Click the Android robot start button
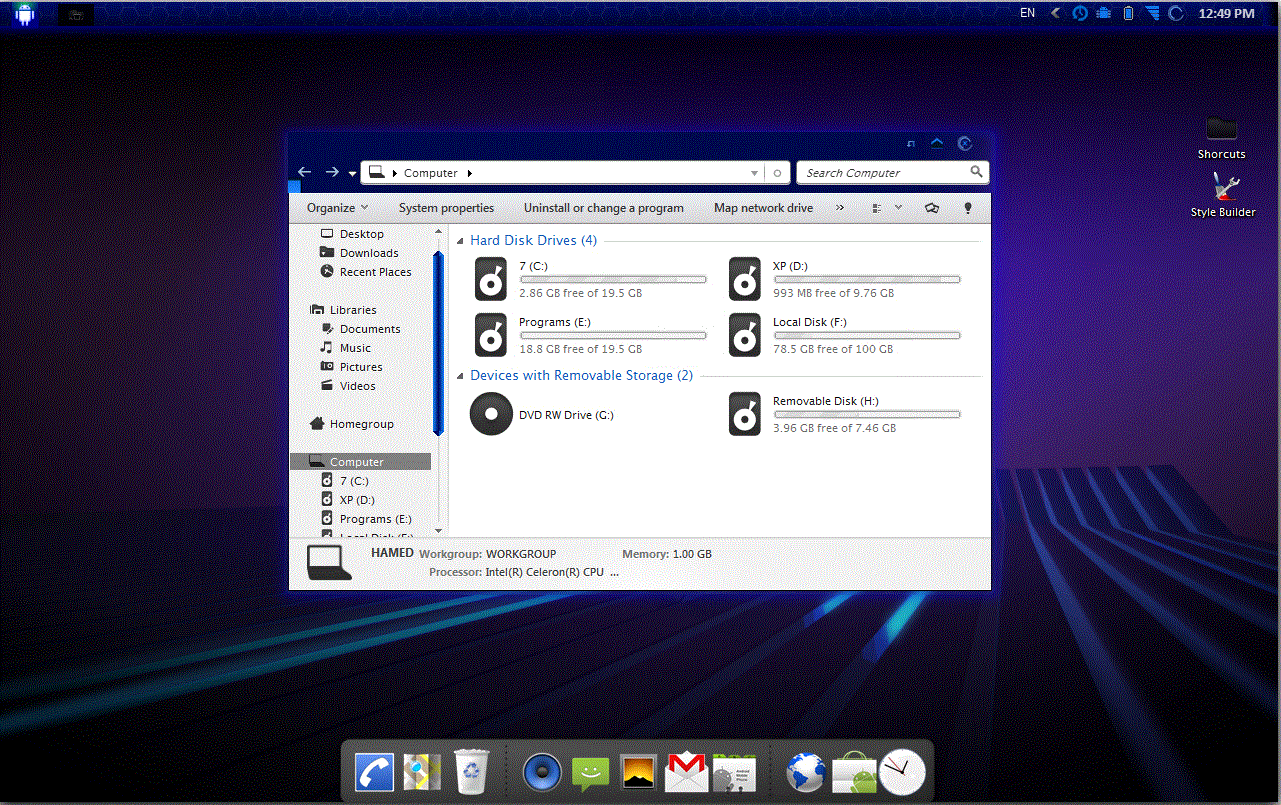Viewport: 1281px width, 805px height. 25,14
